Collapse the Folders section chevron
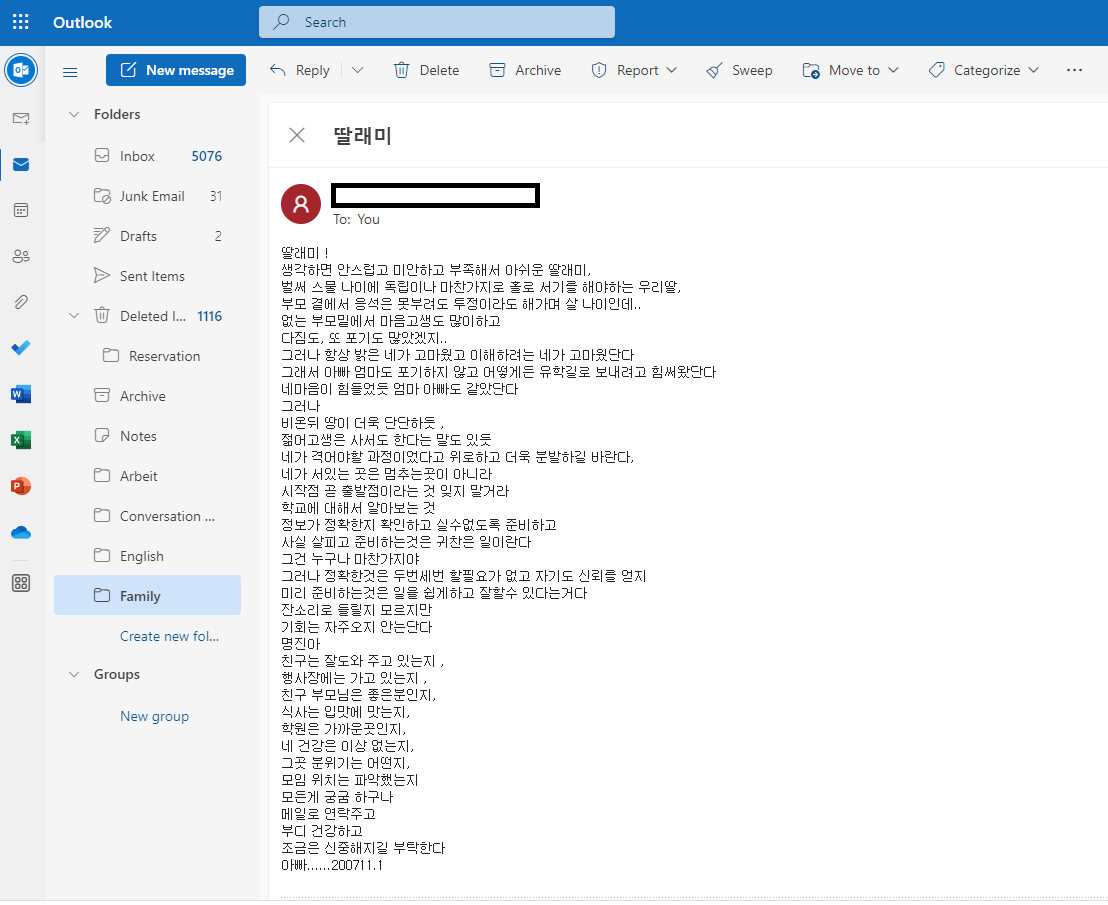 [x=73, y=114]
